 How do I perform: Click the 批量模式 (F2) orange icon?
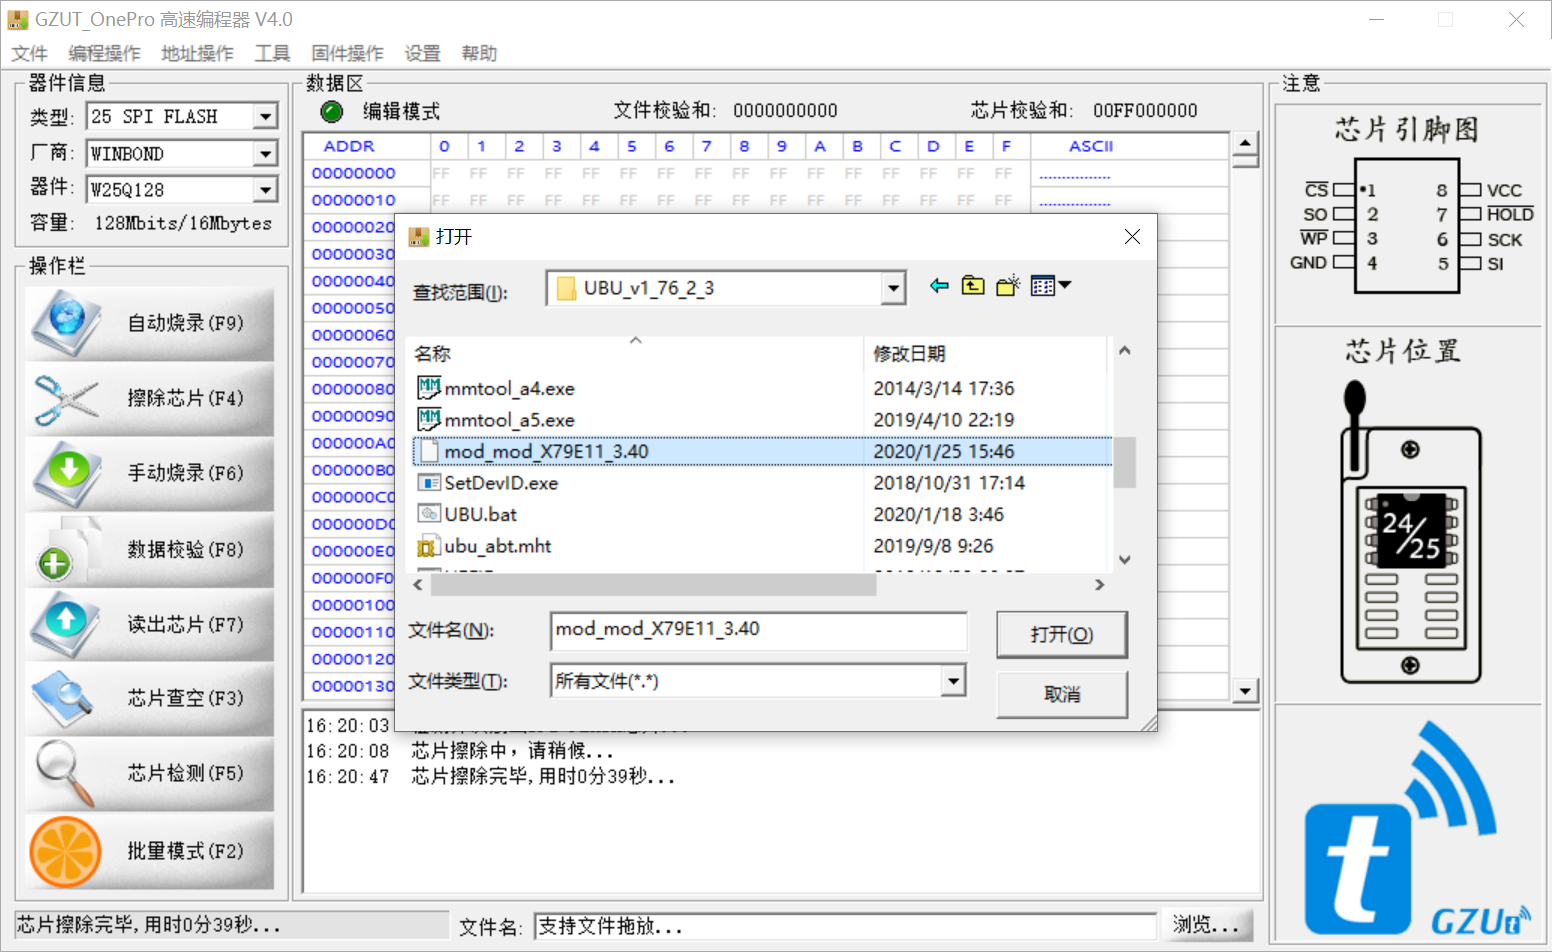[x=66, y=852]
